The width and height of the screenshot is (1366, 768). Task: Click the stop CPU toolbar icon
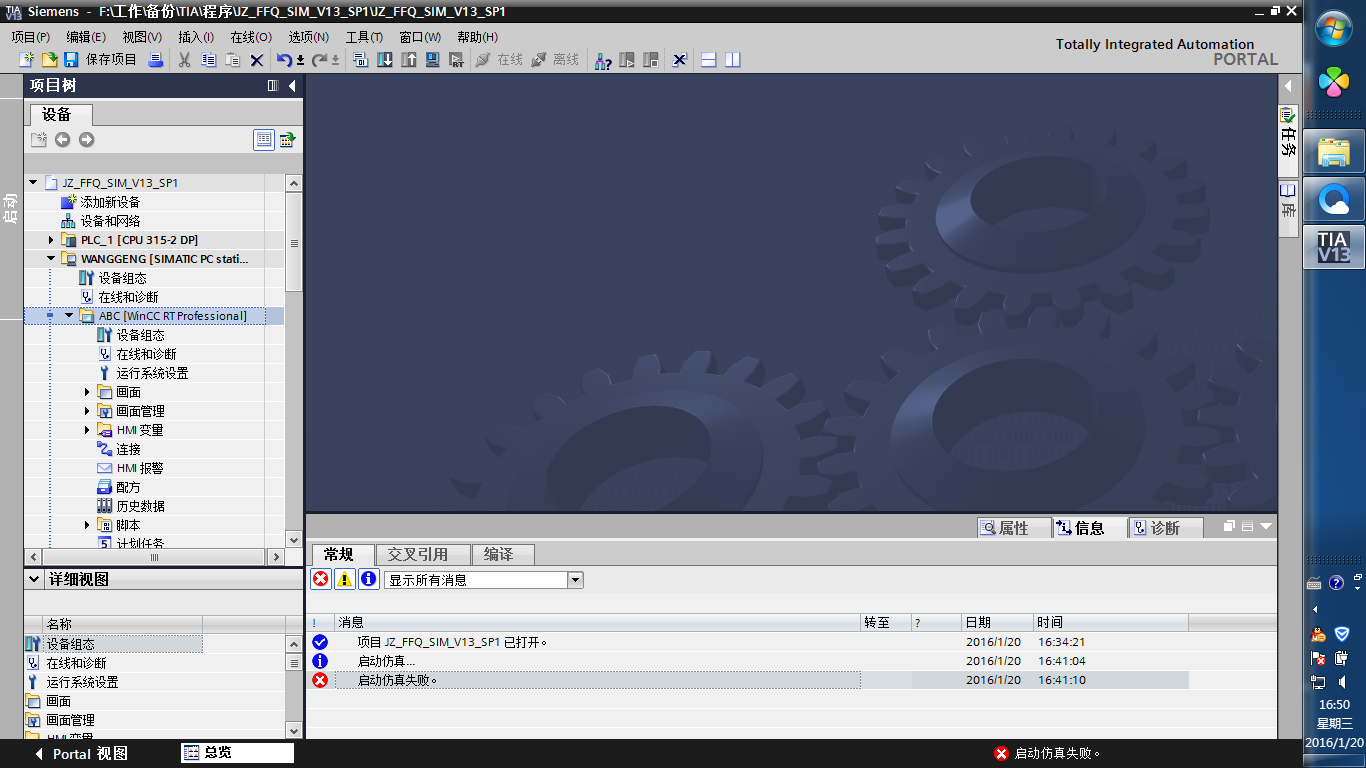[x=651, y=60]
